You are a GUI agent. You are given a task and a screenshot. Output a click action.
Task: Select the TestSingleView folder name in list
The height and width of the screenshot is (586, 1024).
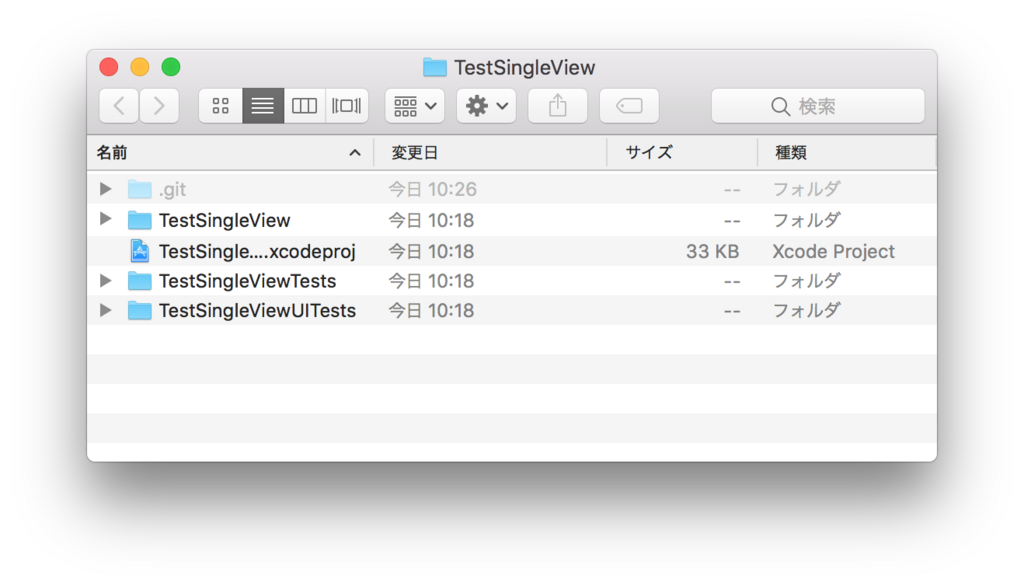coord(225,221)
